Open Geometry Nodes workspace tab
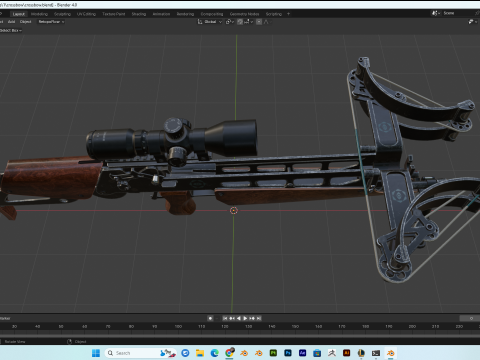Image resolution: width=480 pixels, height=360 pixels. (x=244, y=14)
